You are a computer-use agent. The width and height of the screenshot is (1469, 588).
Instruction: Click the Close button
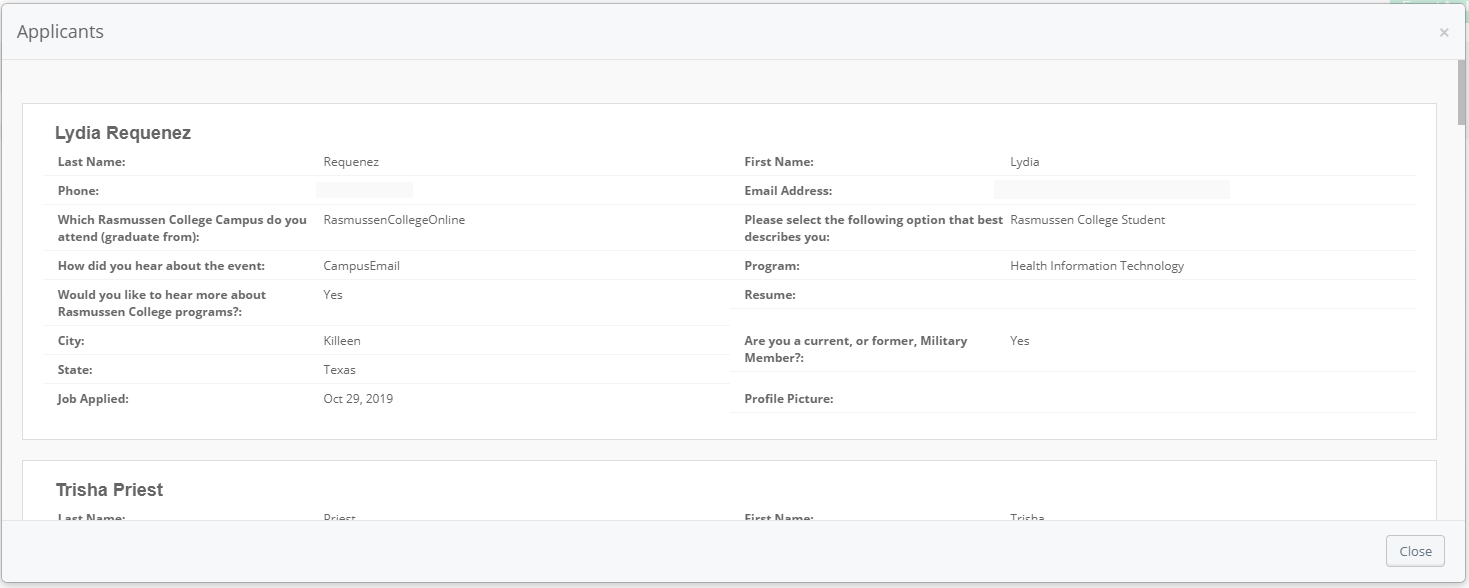pos(1415,551)
